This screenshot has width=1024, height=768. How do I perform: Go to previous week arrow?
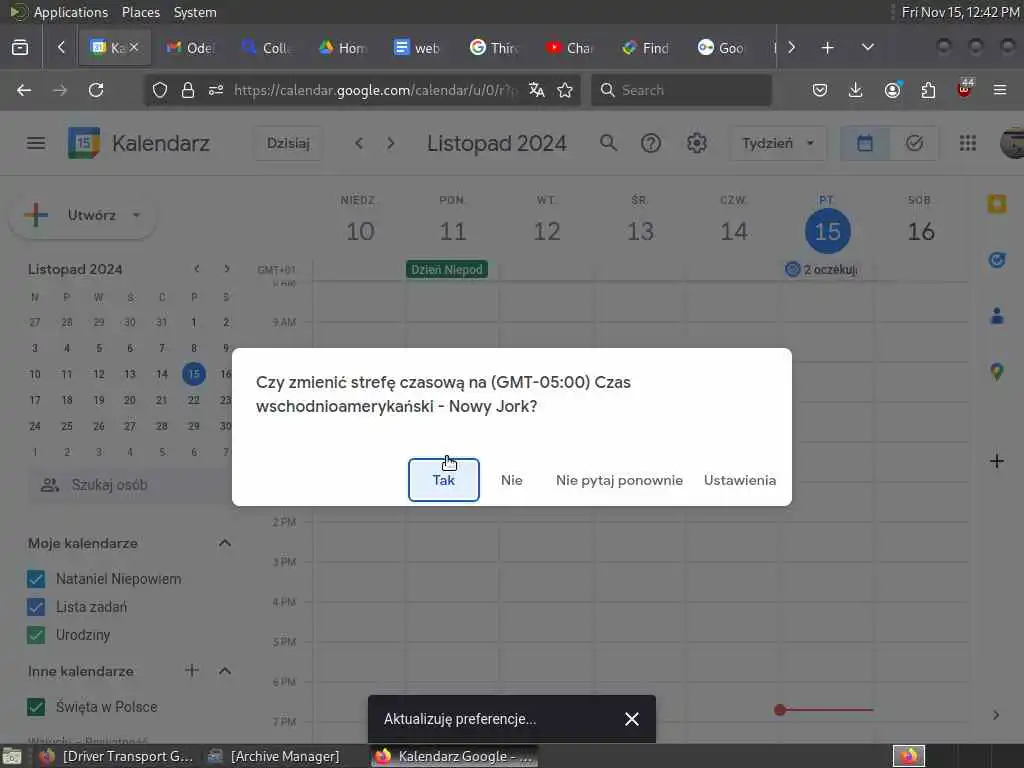pyautogui.click(x=359, y=143)
